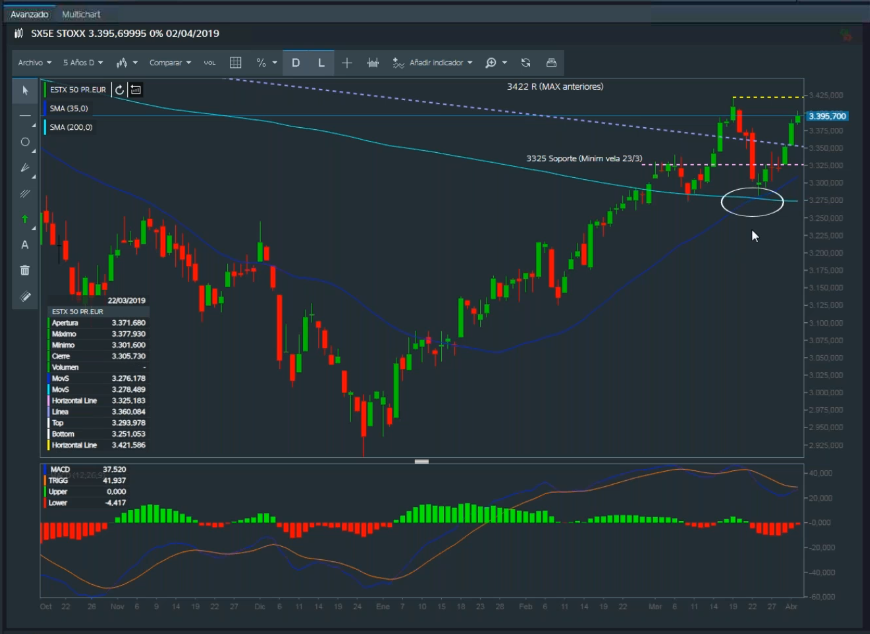Screen dimensions: 870x634
Task: Toggle the D linear scale button
Action: (296, 62)
